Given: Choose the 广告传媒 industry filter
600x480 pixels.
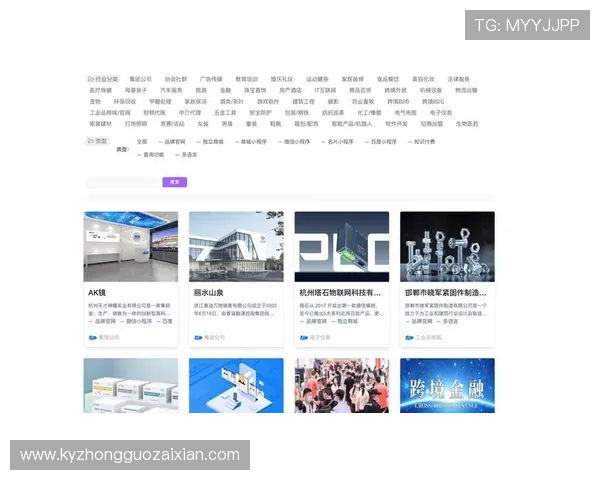Looking at the screenshot, I should 211,79.
